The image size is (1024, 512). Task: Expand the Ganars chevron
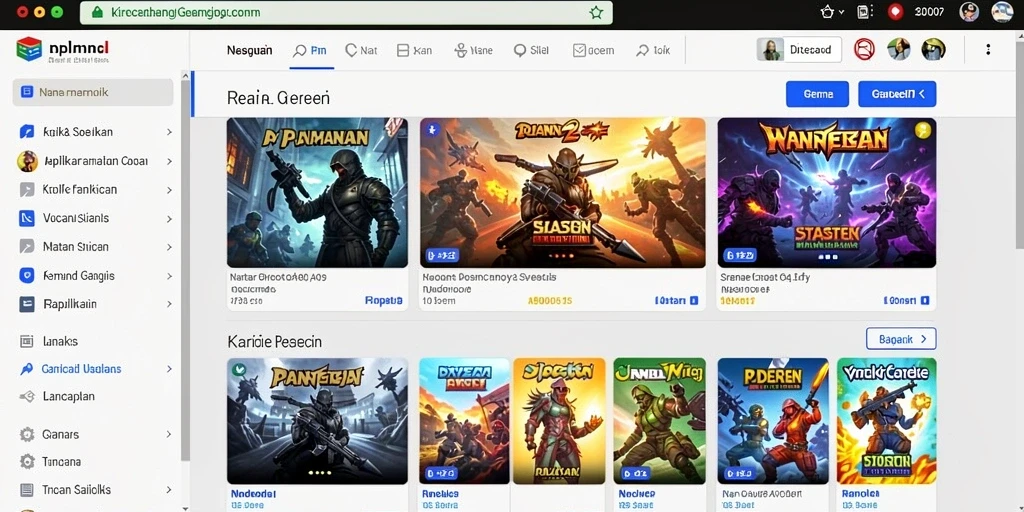click(x=169, y=434)
